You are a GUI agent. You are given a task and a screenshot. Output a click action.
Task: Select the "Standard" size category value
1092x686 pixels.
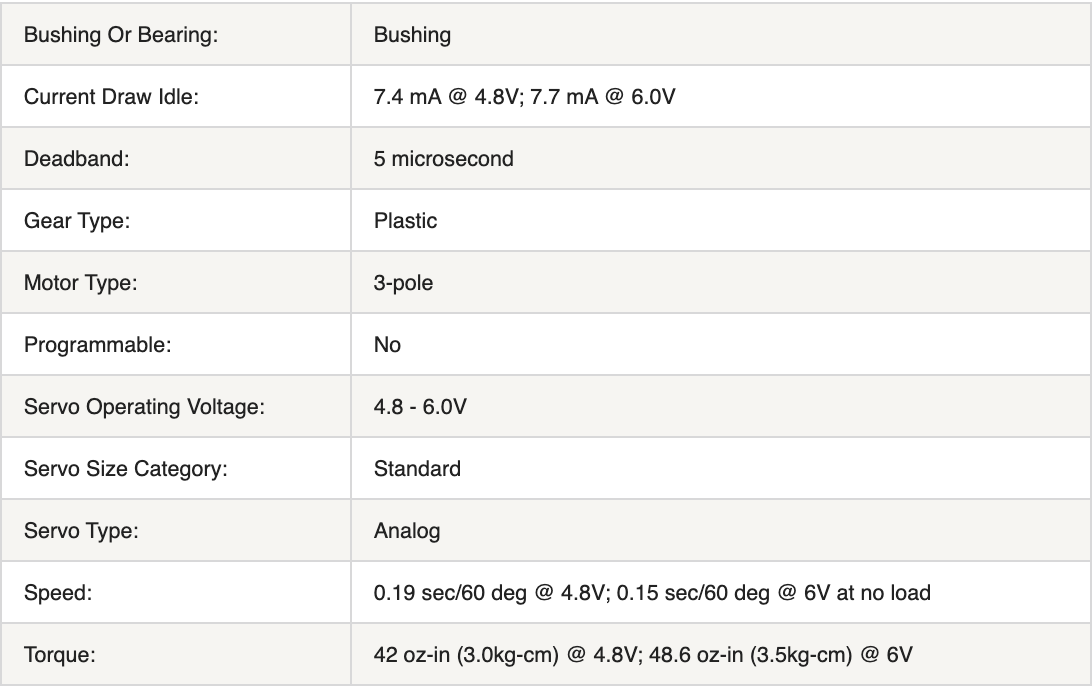pos(417,469)
